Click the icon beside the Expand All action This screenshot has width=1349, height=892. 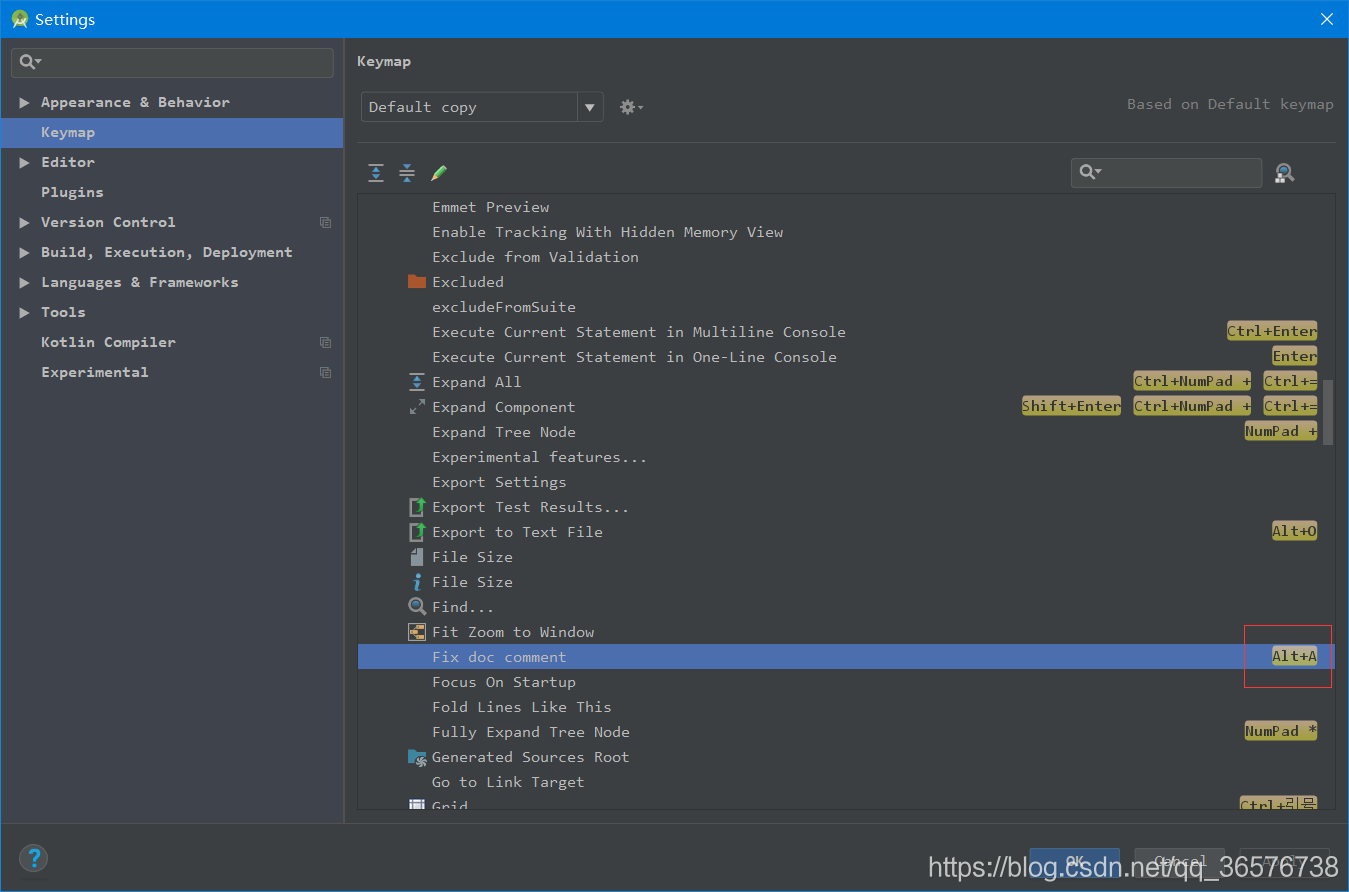(417, 382)
